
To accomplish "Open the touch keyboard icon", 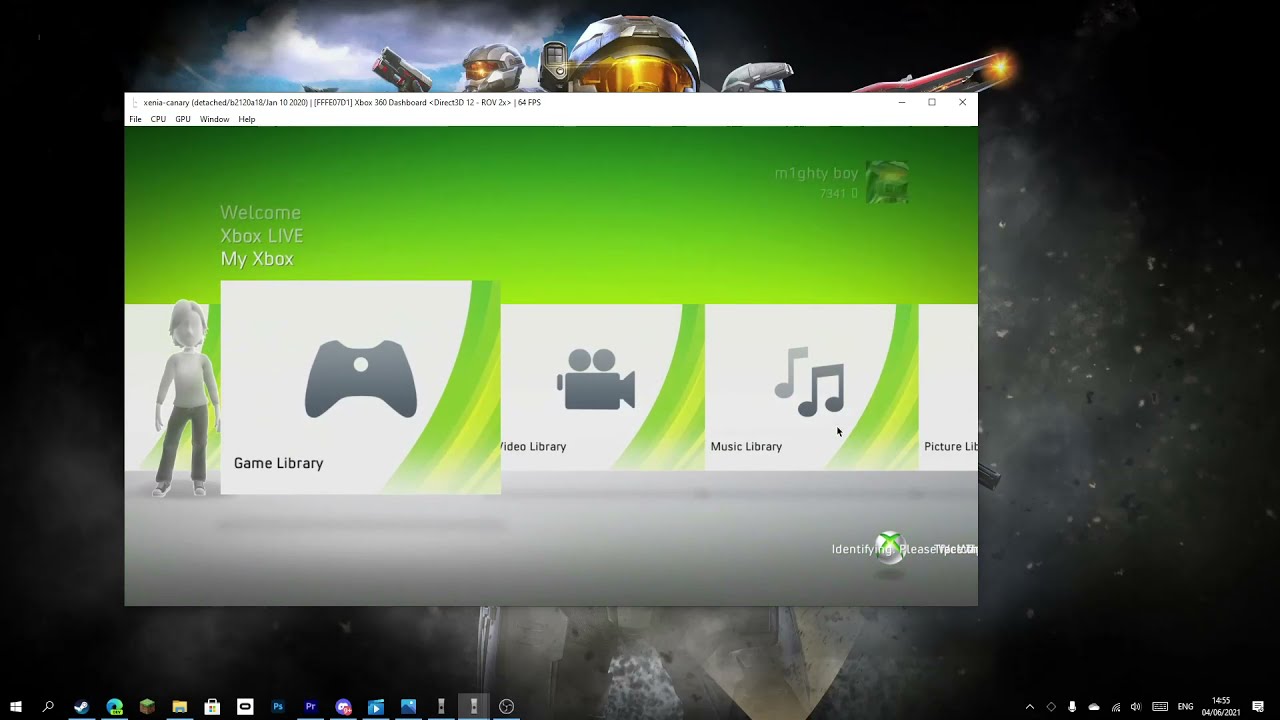I will [x=1160, y=707].
